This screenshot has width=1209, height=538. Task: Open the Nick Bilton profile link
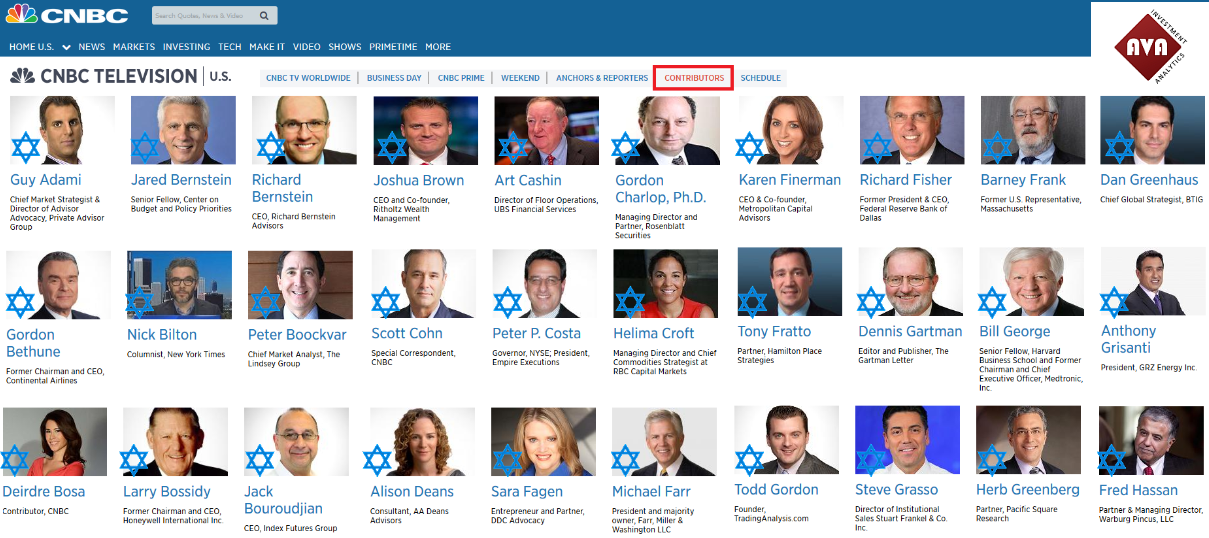coord(162,334)
